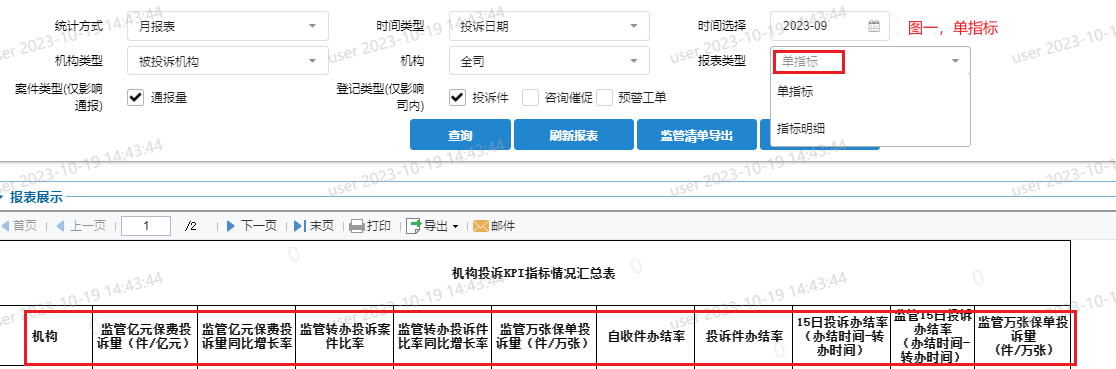Select 单指标 from the dropdown list
This screenshot has height=369, width=1116.
870,92
